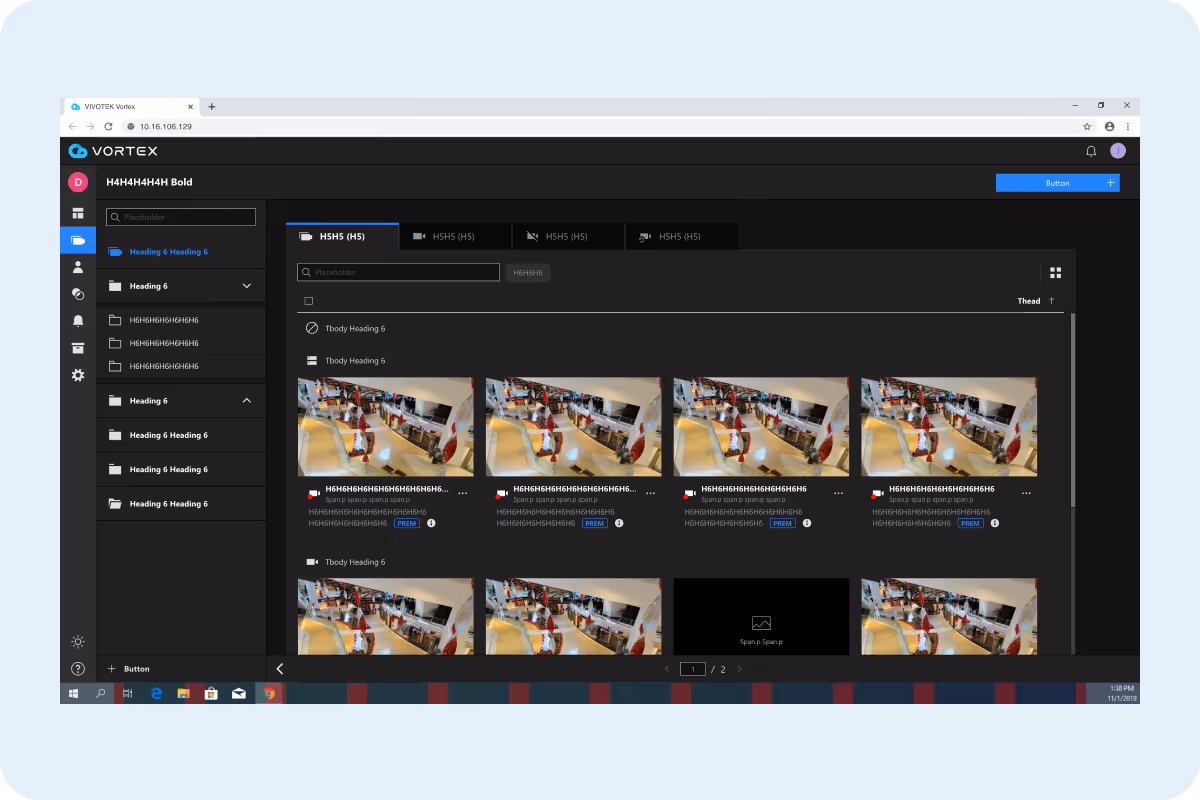
Task: Switch to the grid view icon
Action: click(1055, 272)
